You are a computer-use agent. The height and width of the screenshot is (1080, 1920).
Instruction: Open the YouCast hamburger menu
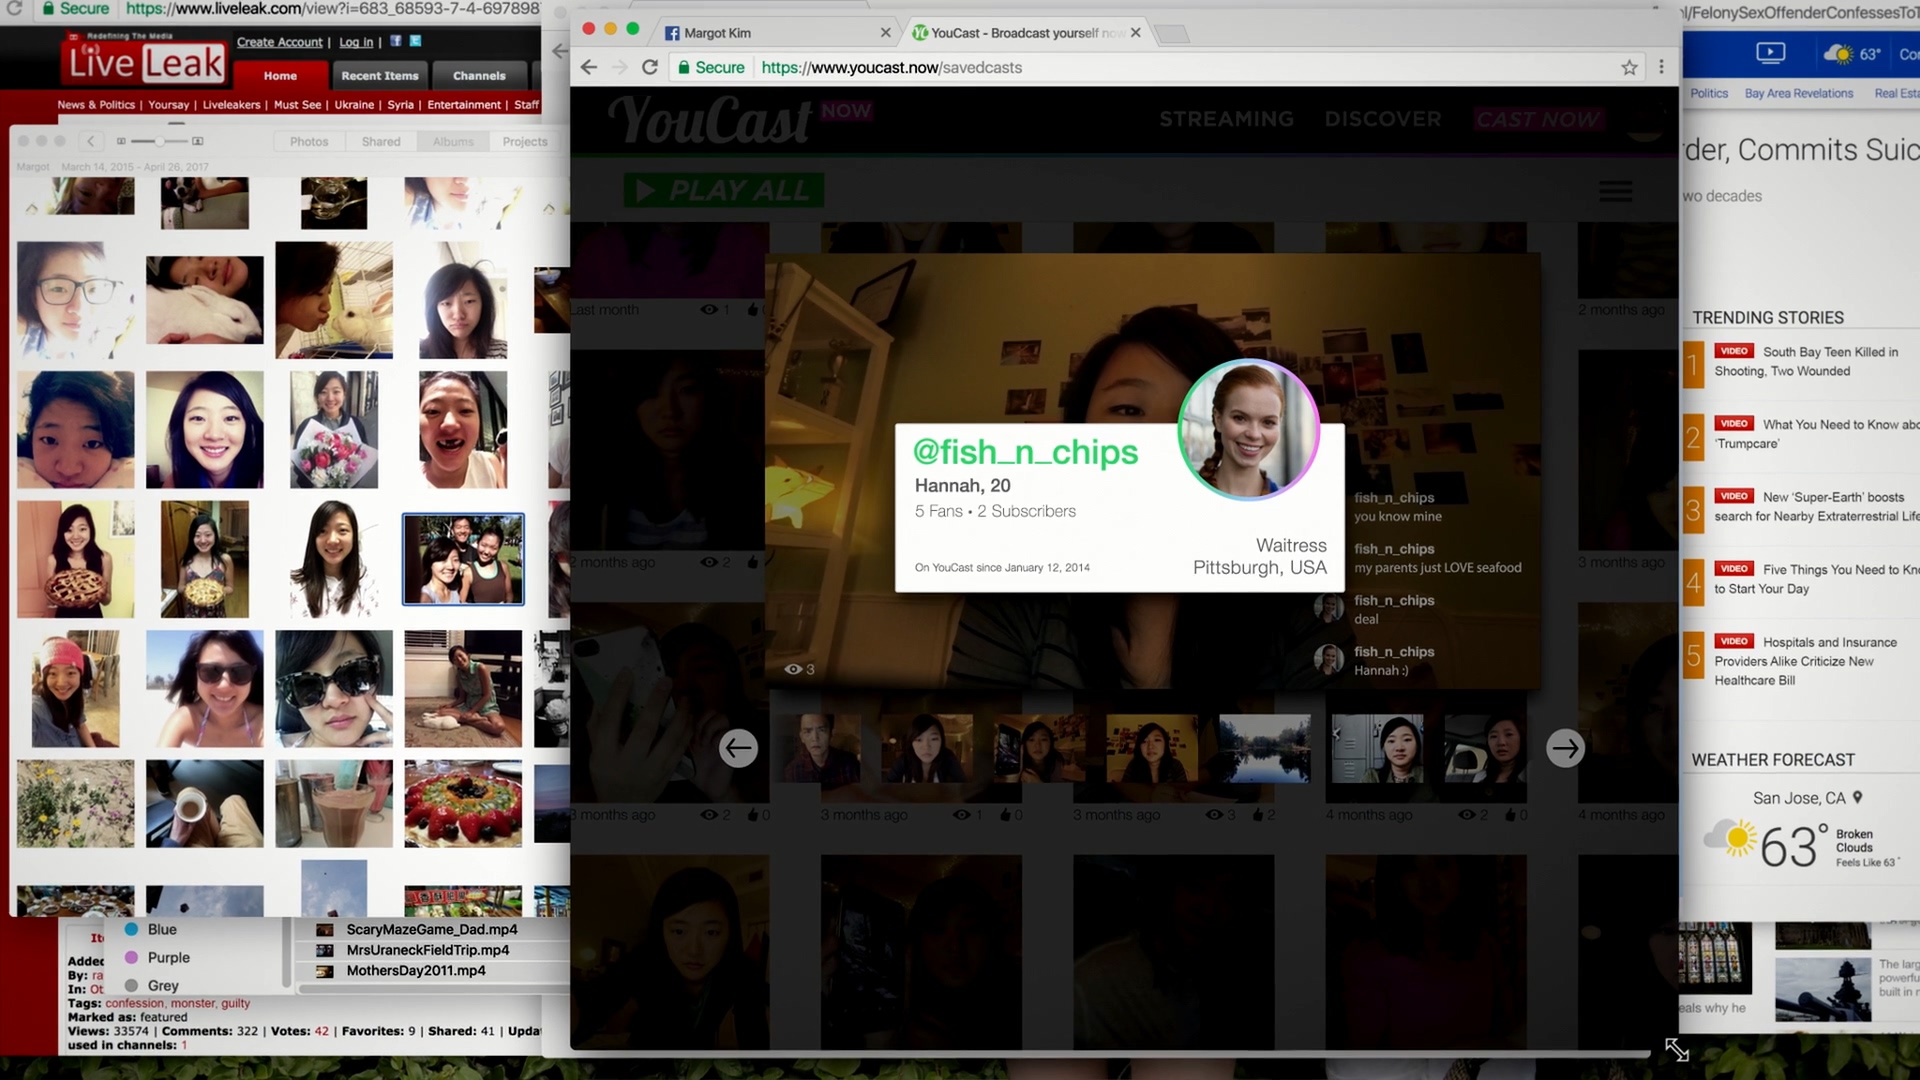[1615, 191]
